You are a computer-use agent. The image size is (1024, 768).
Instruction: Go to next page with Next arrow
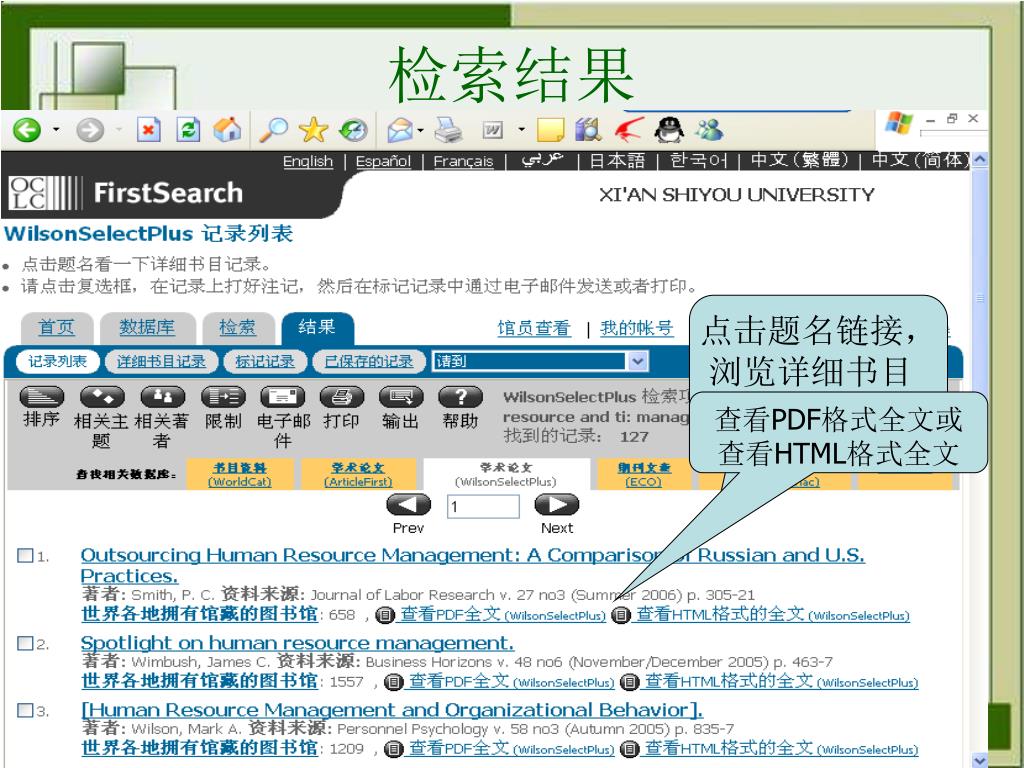coord(556,505)
